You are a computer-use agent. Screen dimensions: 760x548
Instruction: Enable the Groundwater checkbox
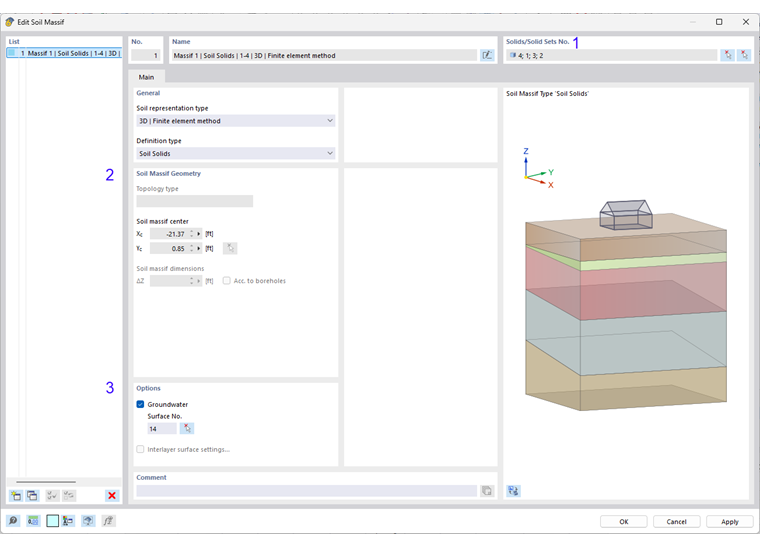point(140,404)
